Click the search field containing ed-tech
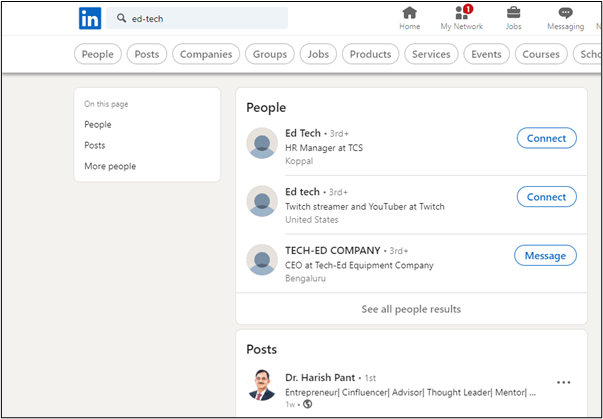Screen dimensions: 603x419 [x=197, y=18]
